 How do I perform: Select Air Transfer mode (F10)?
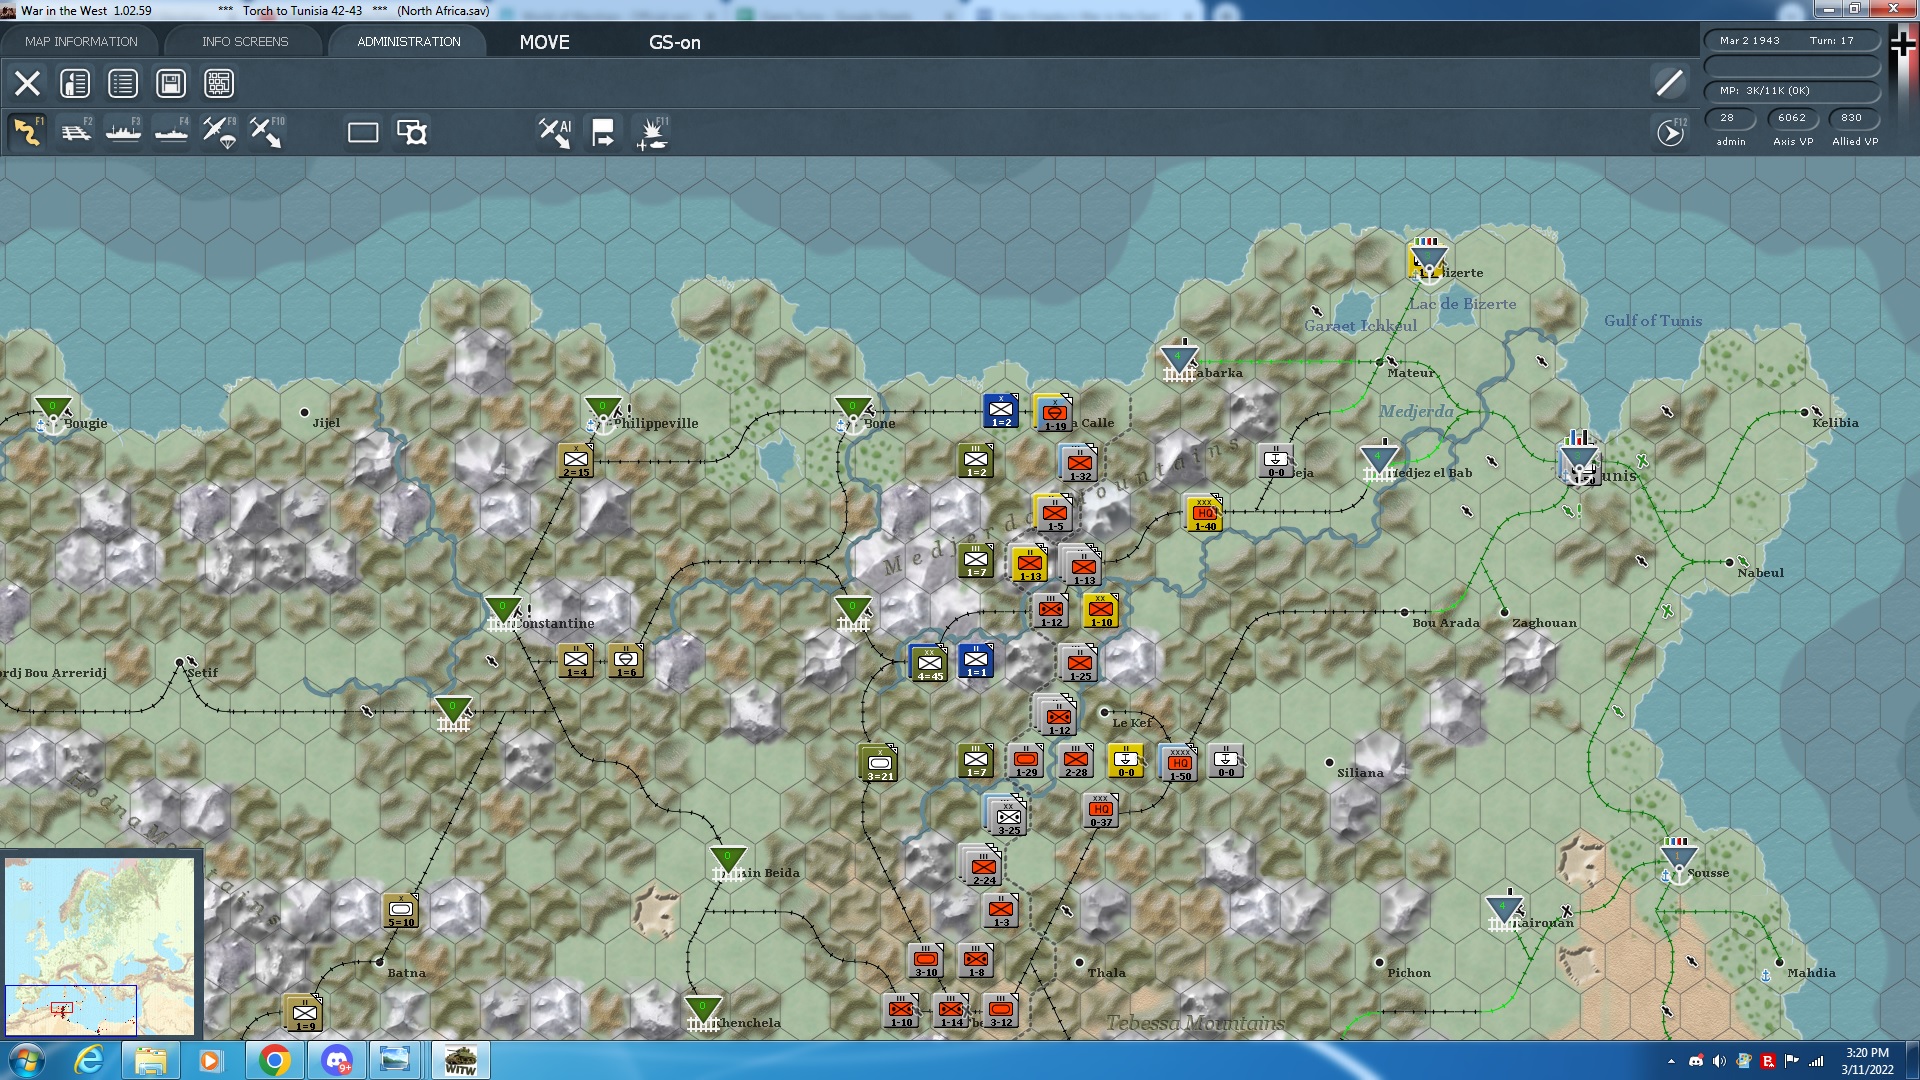pyautogui.click(x=267, y=132)
